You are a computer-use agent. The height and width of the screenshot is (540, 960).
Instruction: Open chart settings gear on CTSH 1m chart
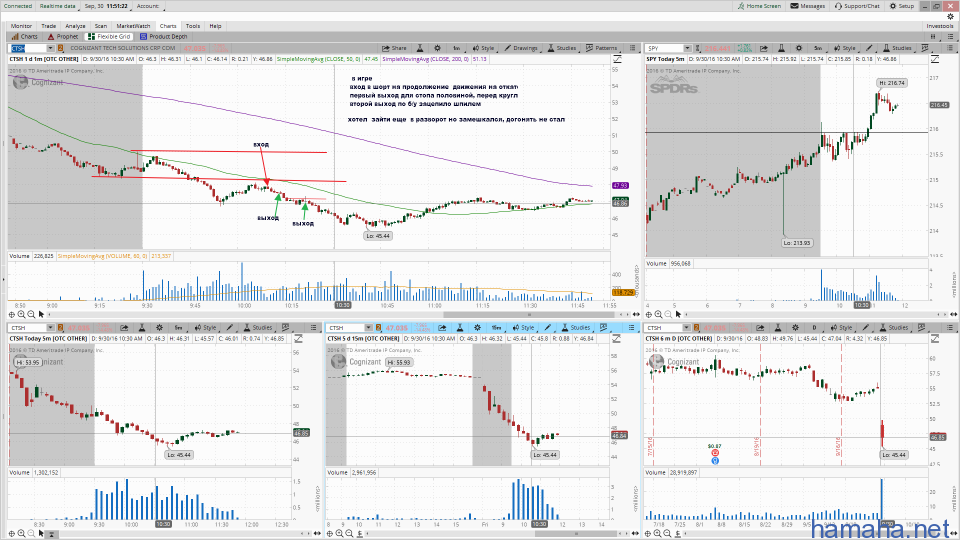pos(437,48)
